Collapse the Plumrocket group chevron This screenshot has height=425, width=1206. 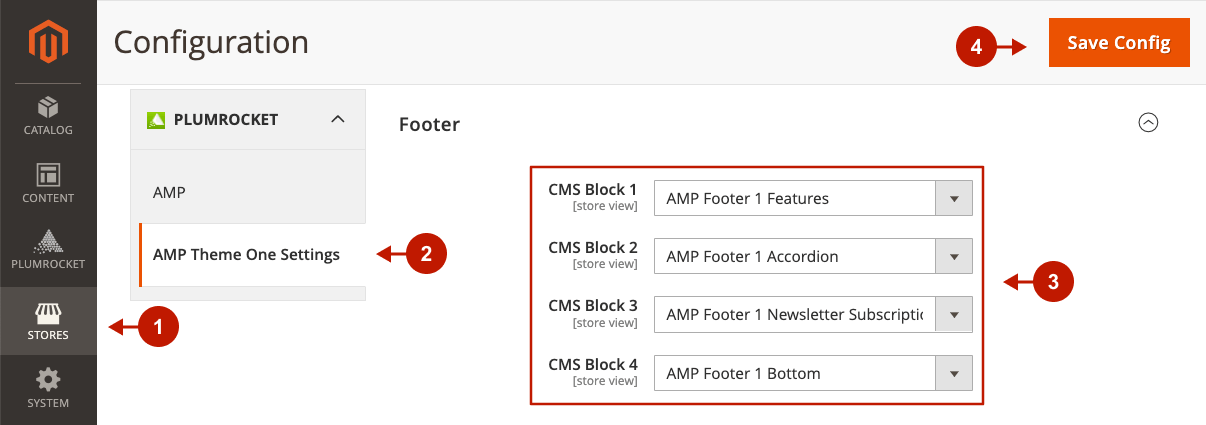coord(338,119)
